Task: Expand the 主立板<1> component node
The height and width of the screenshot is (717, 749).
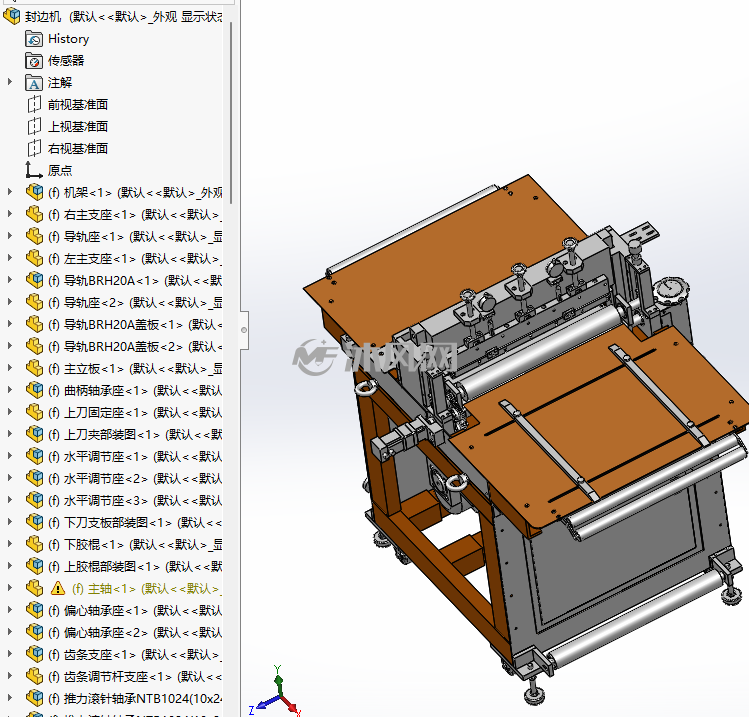Action: tap(10, 368)
